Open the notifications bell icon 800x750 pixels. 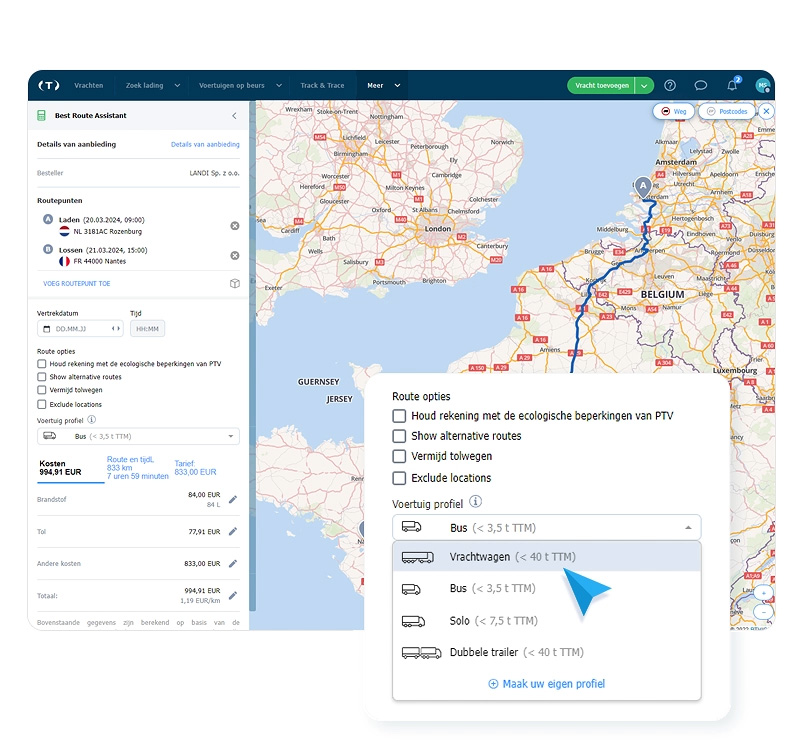(732, 85)
